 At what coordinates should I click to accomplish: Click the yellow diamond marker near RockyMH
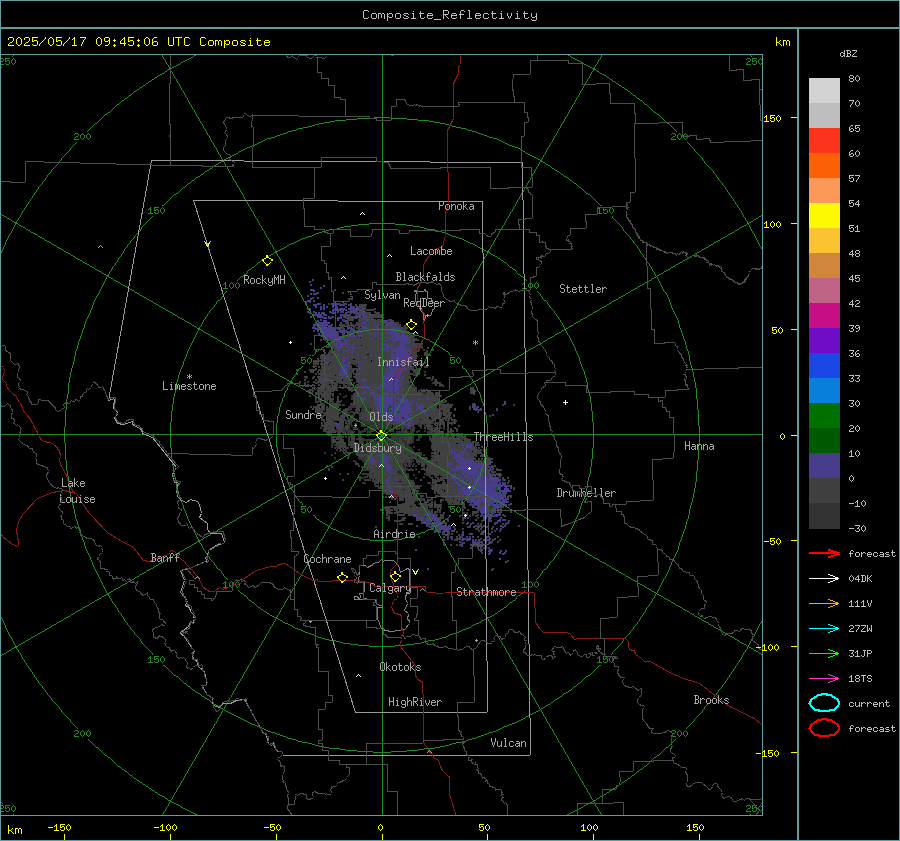(x=267, y=261)
